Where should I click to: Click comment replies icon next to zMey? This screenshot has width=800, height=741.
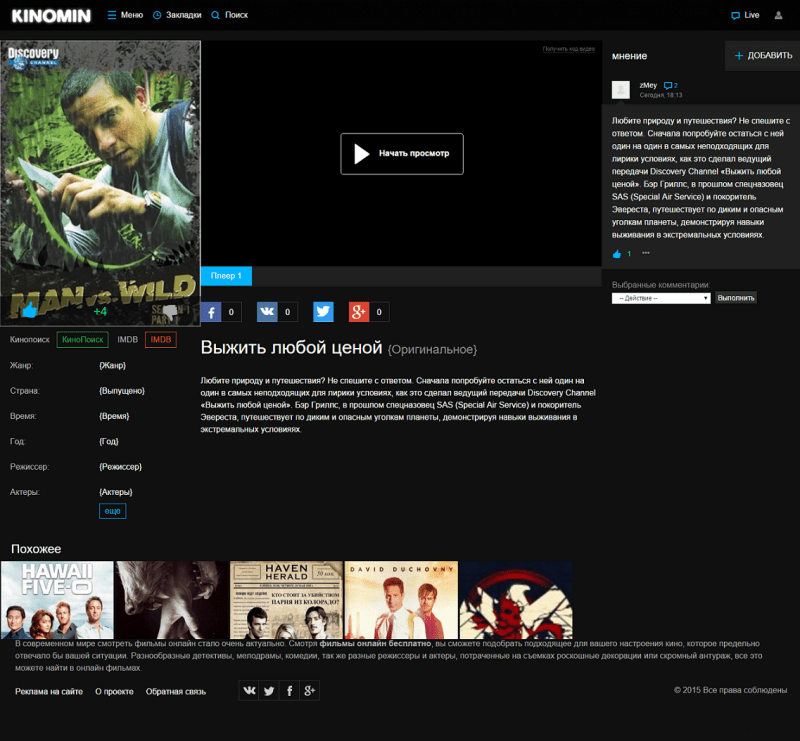670,85
